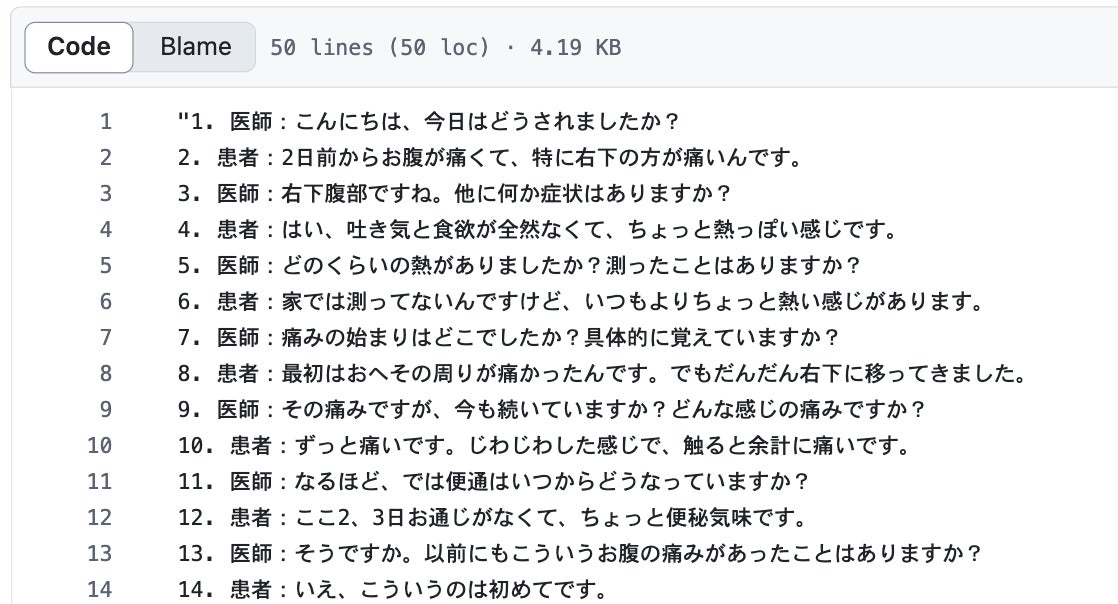Select line number 9

106,410
